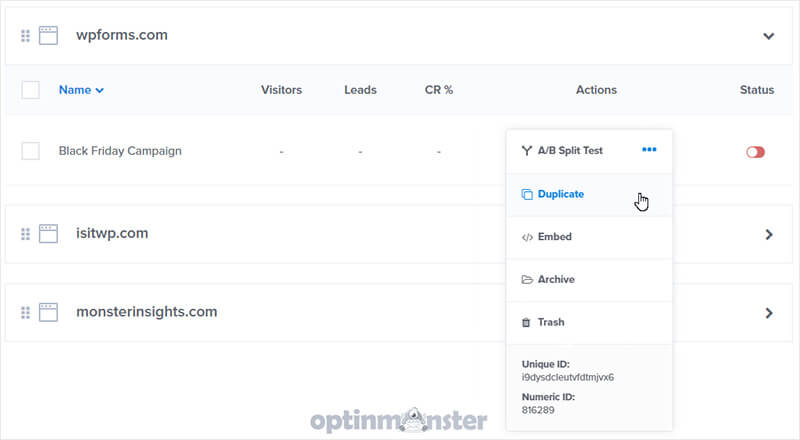
Task: Toggle the Black Friday Campaign status switch
Action: coord(755,152)
